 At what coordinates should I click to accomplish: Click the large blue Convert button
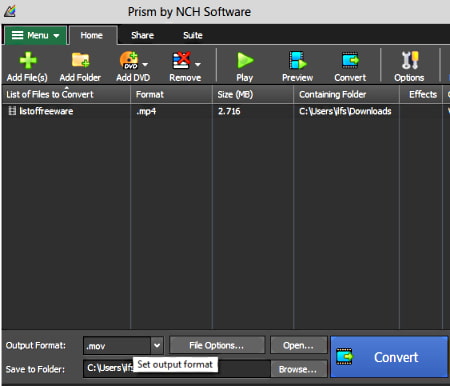(389, 357)
